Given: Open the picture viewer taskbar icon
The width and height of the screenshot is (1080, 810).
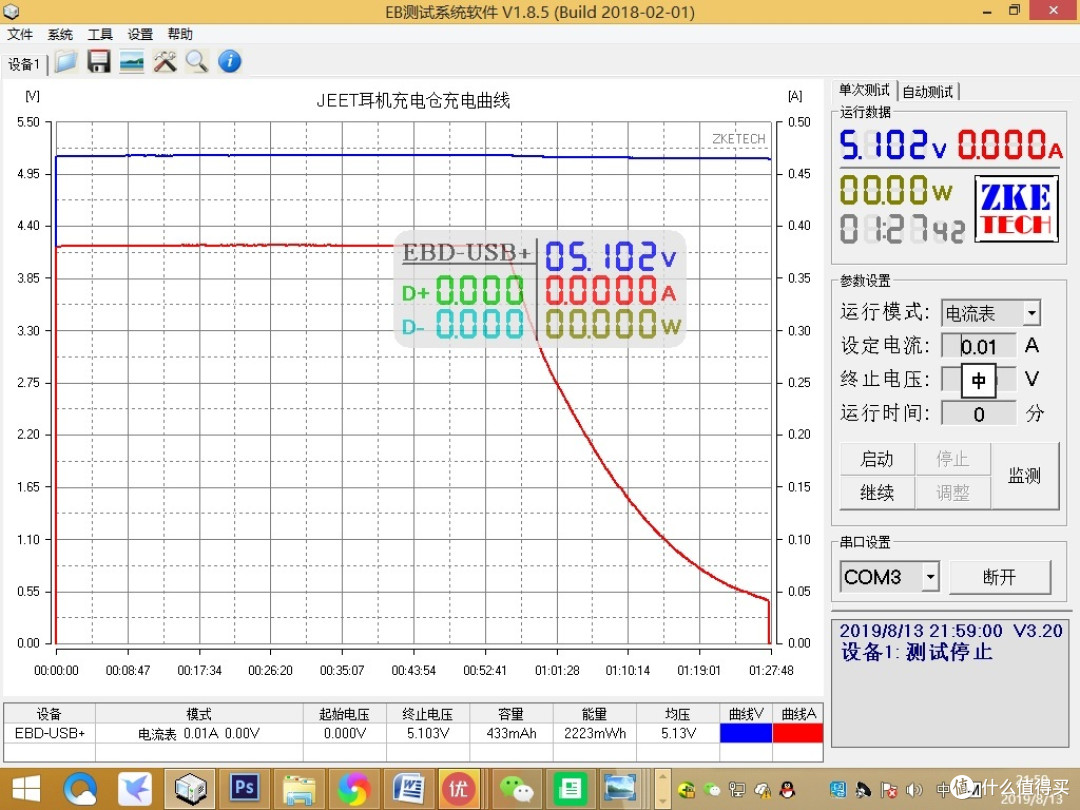Looking at the screenshot, I should tap(619, 789).
